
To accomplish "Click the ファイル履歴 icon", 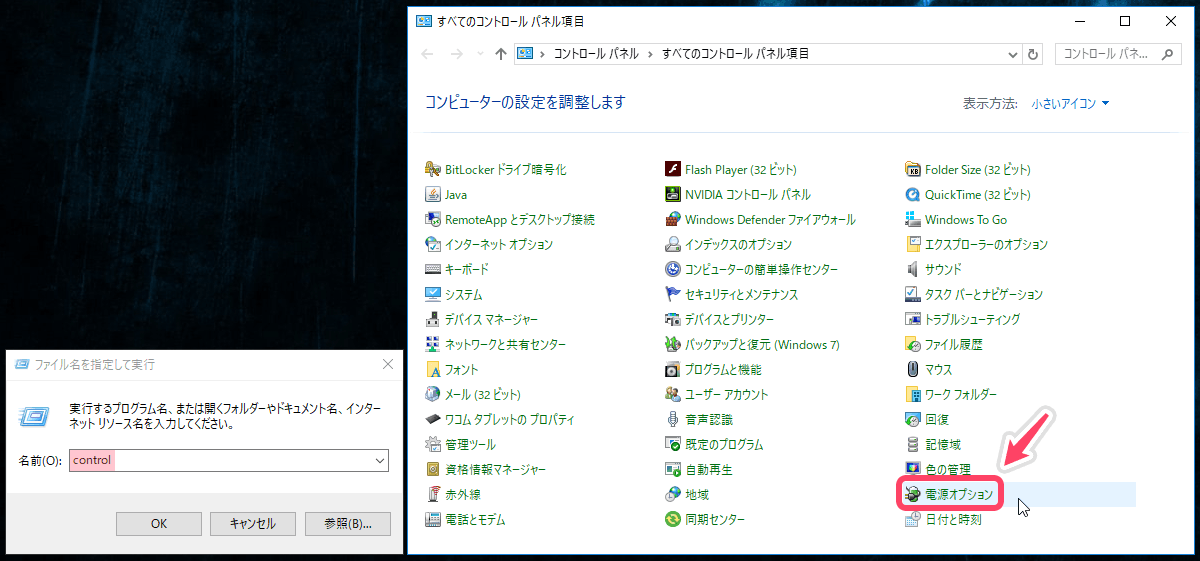I will pyautogui.click(x=913, y=345).
